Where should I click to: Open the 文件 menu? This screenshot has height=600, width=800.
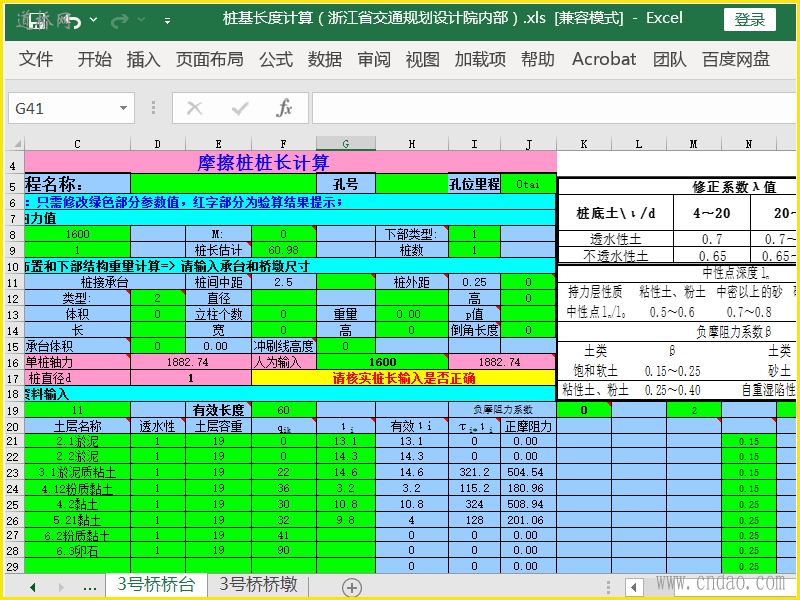(36, 59)
